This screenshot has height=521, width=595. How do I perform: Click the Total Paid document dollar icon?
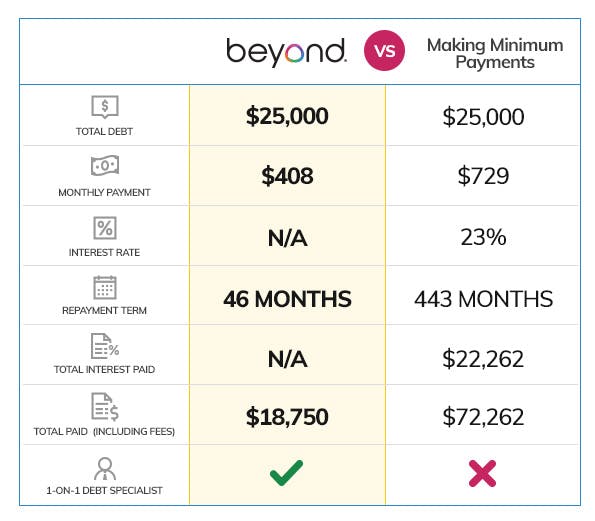click(105, 407)
